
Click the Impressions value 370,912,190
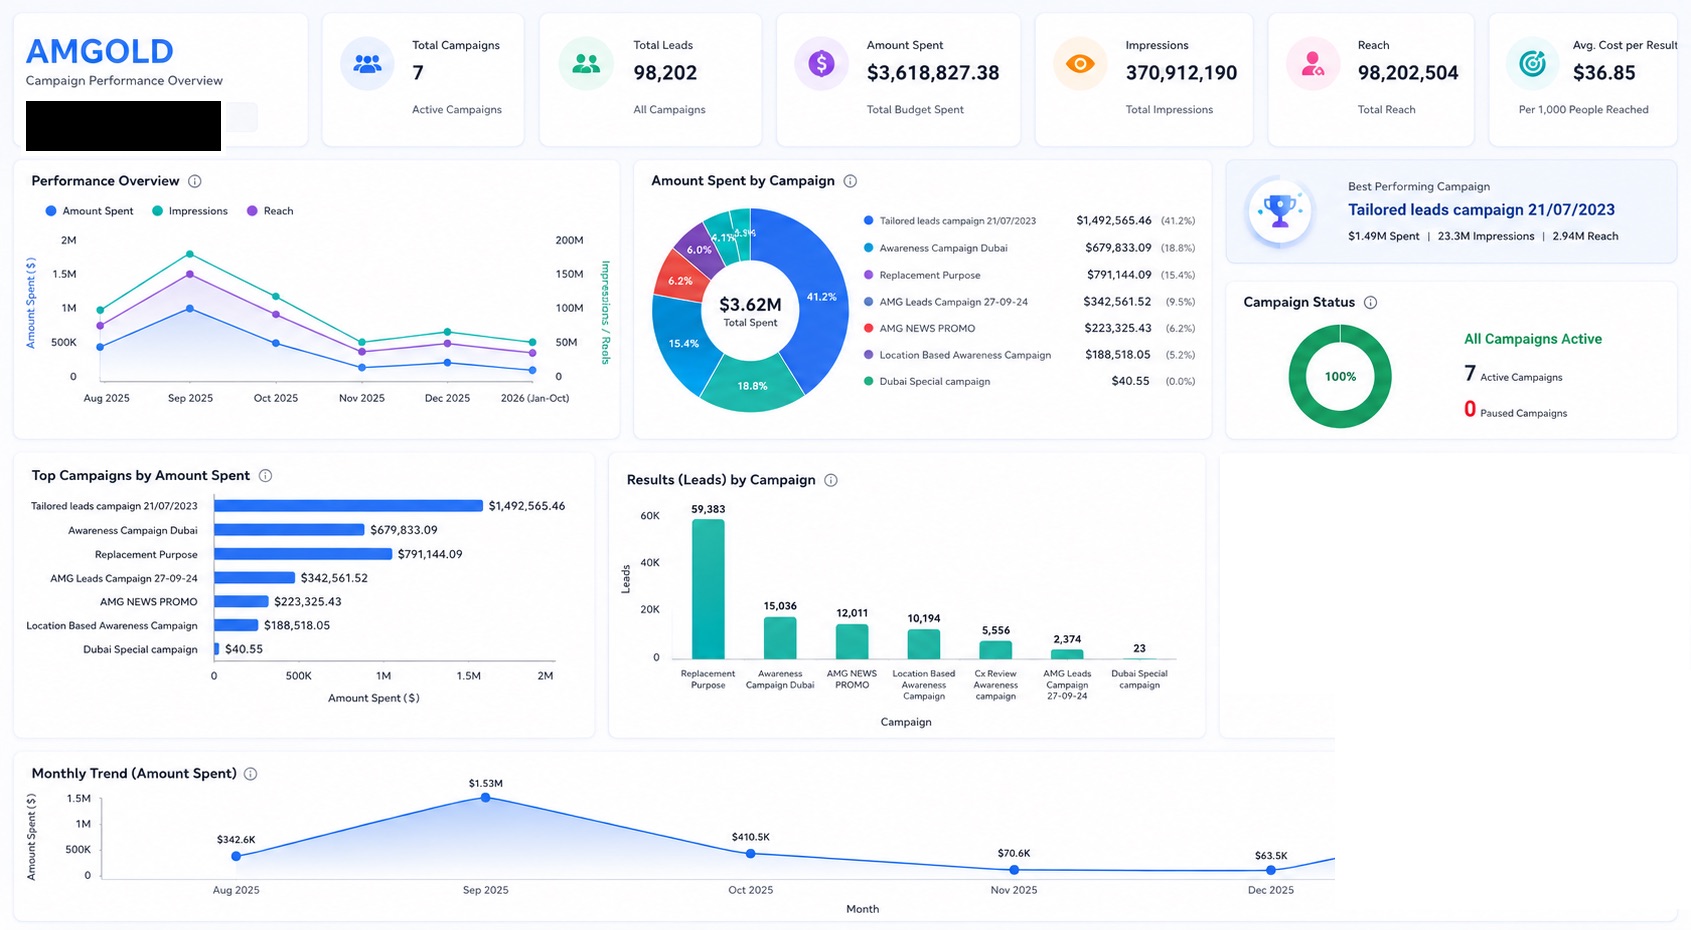coord(1181,73)
